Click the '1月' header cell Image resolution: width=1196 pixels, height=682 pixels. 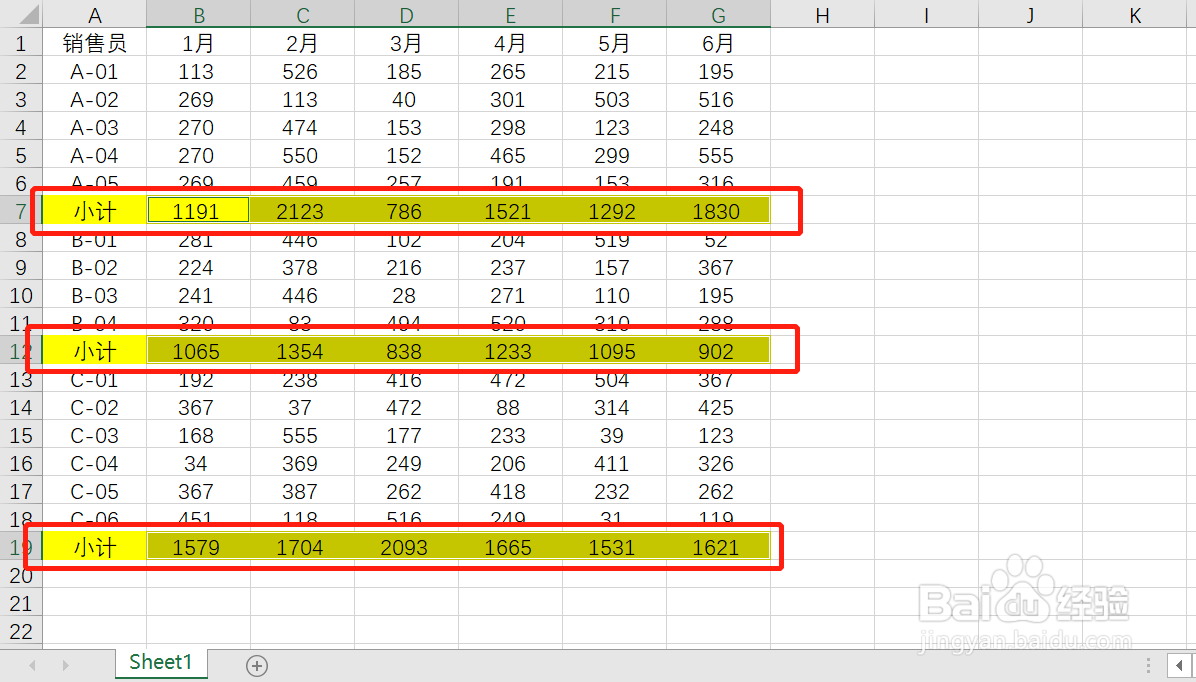click(198, 43)
